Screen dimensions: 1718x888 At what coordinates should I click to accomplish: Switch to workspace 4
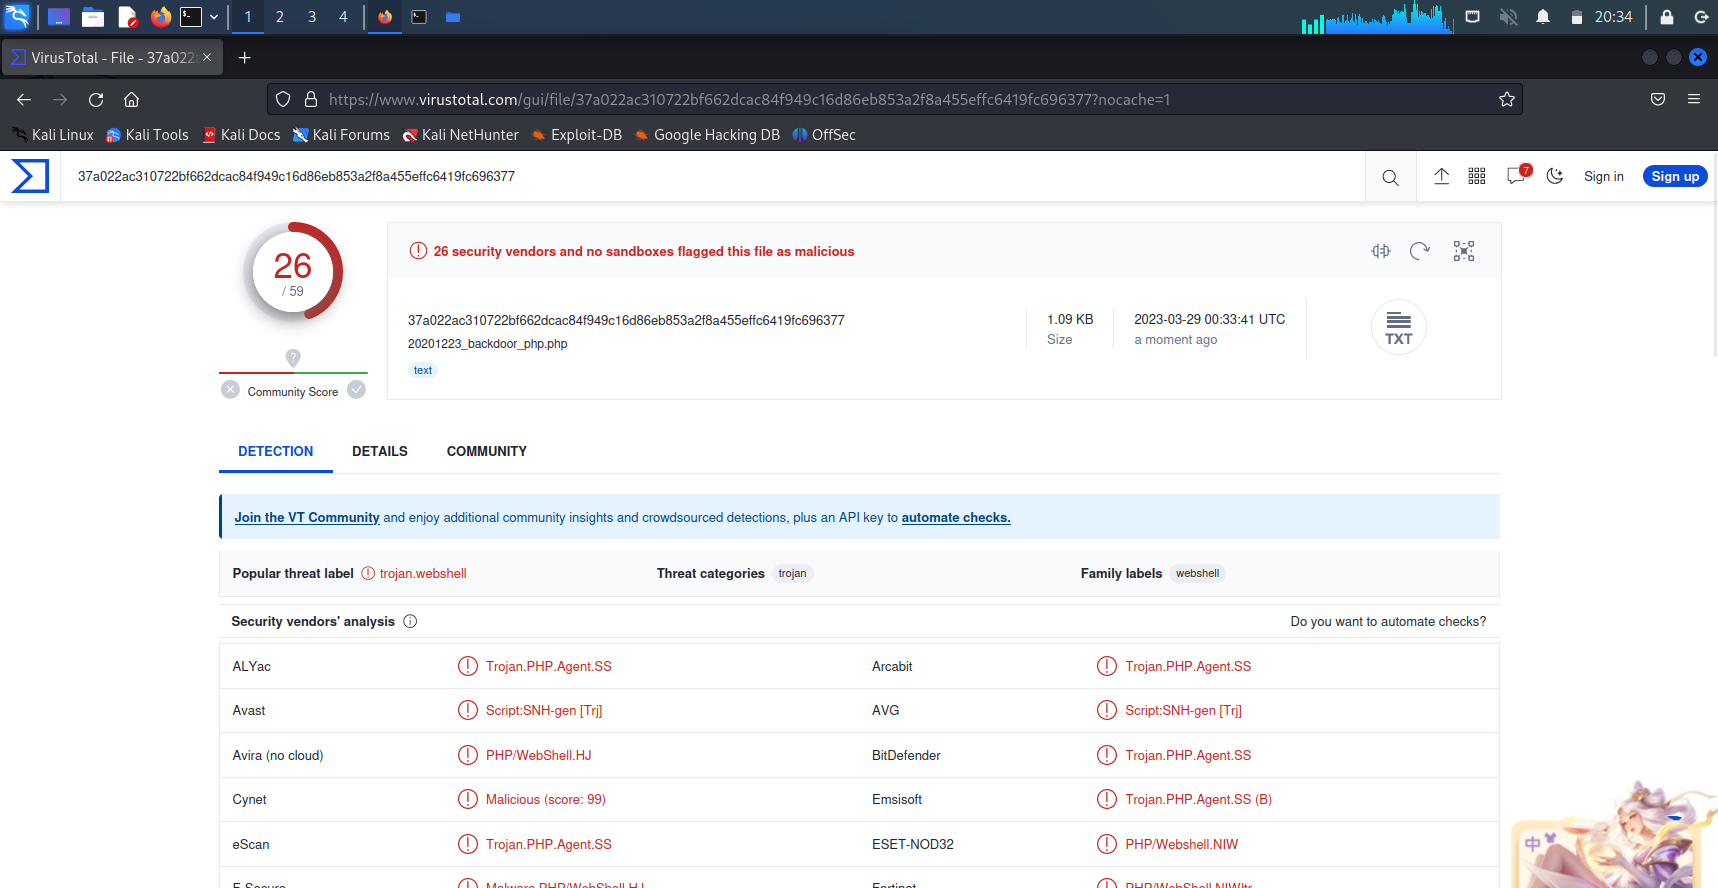(343, 17)
